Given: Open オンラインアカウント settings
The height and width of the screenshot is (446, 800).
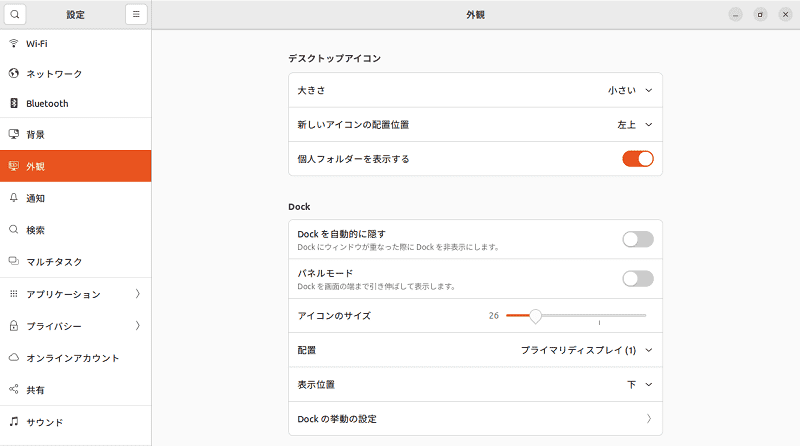Looking at the screenshot, I should coord(76,358).
